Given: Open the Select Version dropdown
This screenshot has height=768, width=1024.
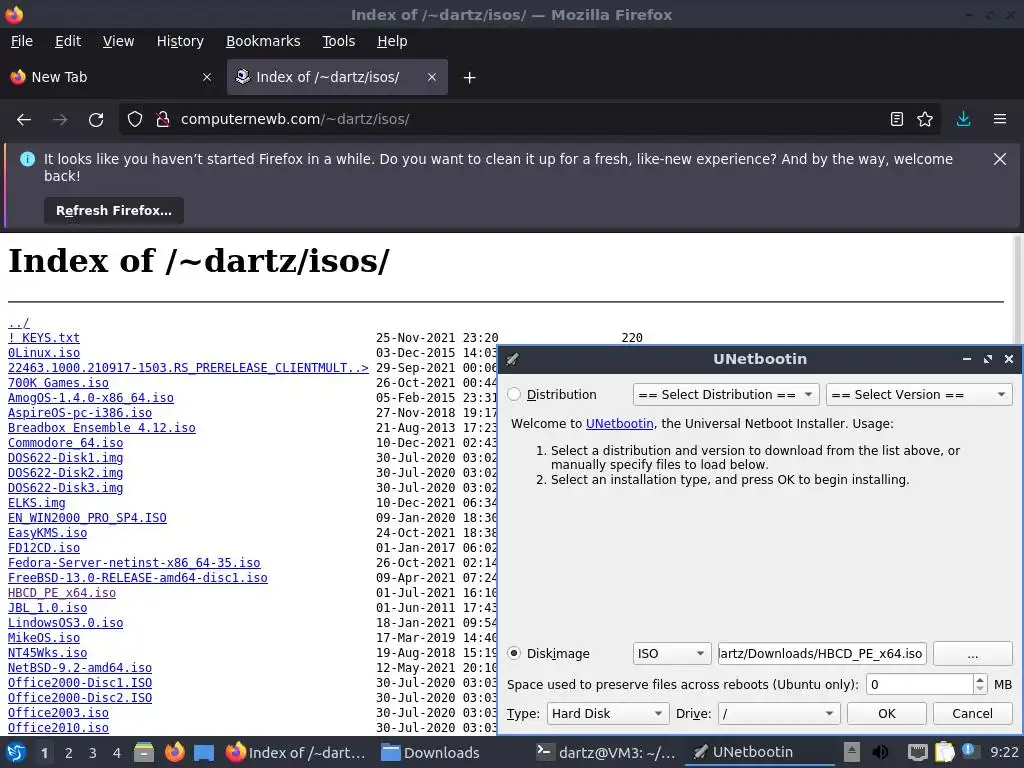Looking at the screenshot, I should [x=919, y=394].
